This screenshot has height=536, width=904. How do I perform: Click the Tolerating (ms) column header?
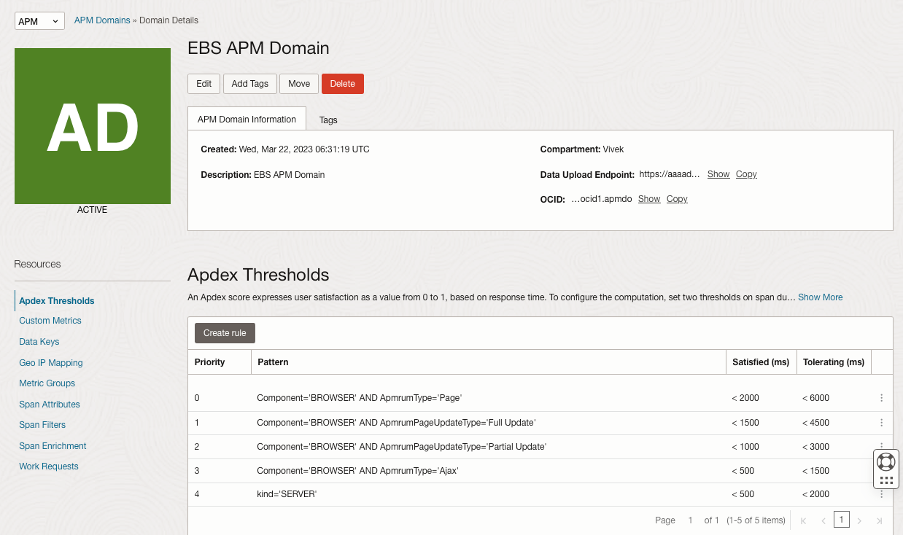[833, 362]
